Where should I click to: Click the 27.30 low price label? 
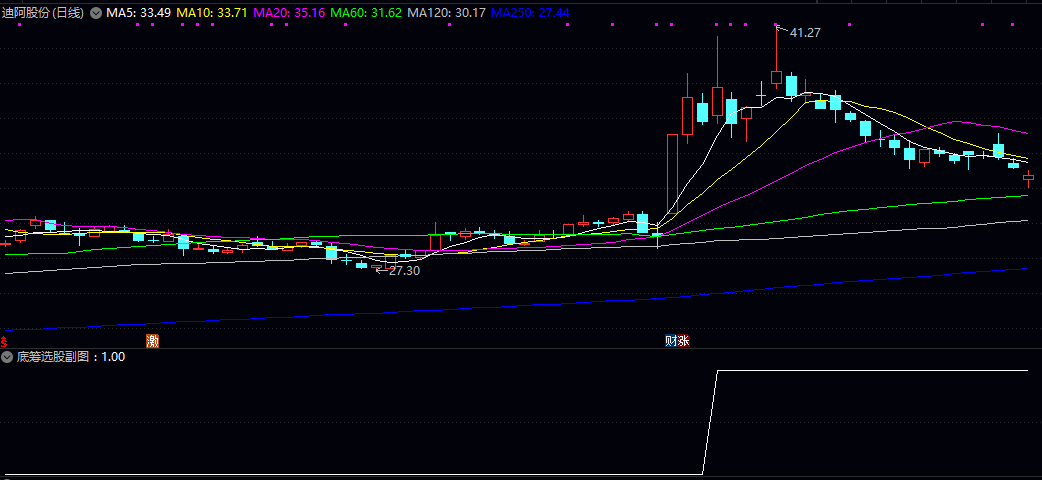[404, 271]
